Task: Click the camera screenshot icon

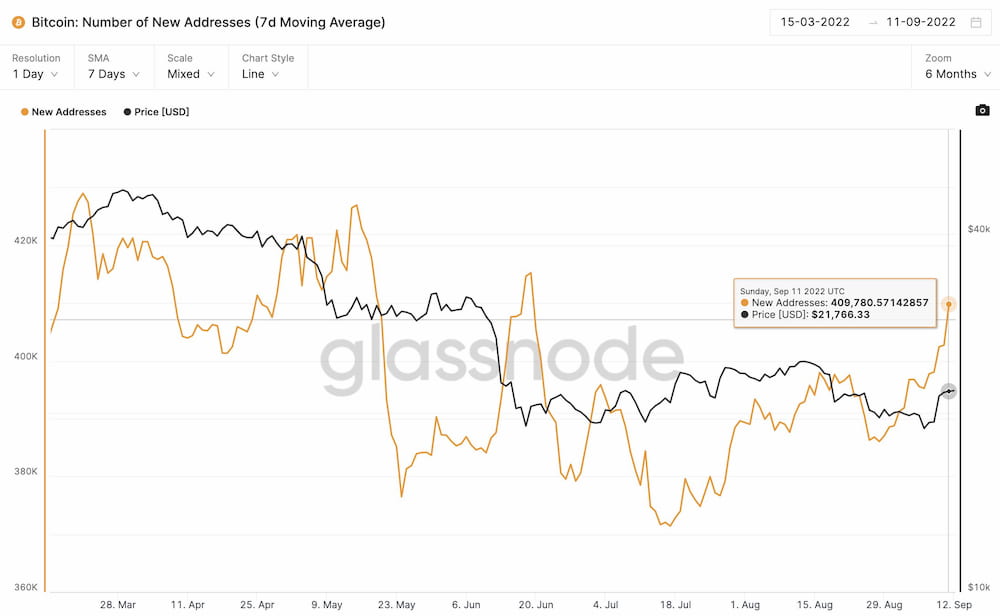Action: pos(982,110)
